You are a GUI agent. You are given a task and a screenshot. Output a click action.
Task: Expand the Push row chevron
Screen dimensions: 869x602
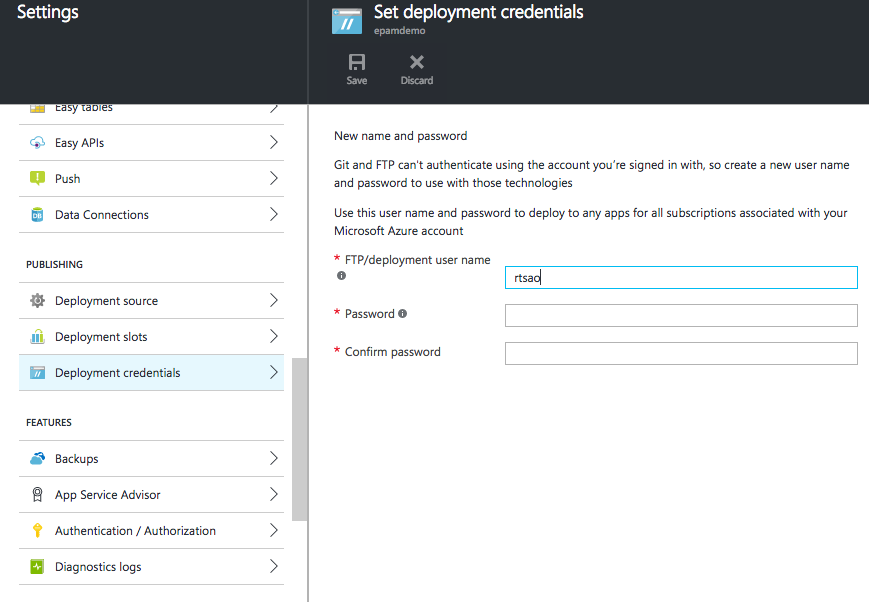click(x=274, y=178)
